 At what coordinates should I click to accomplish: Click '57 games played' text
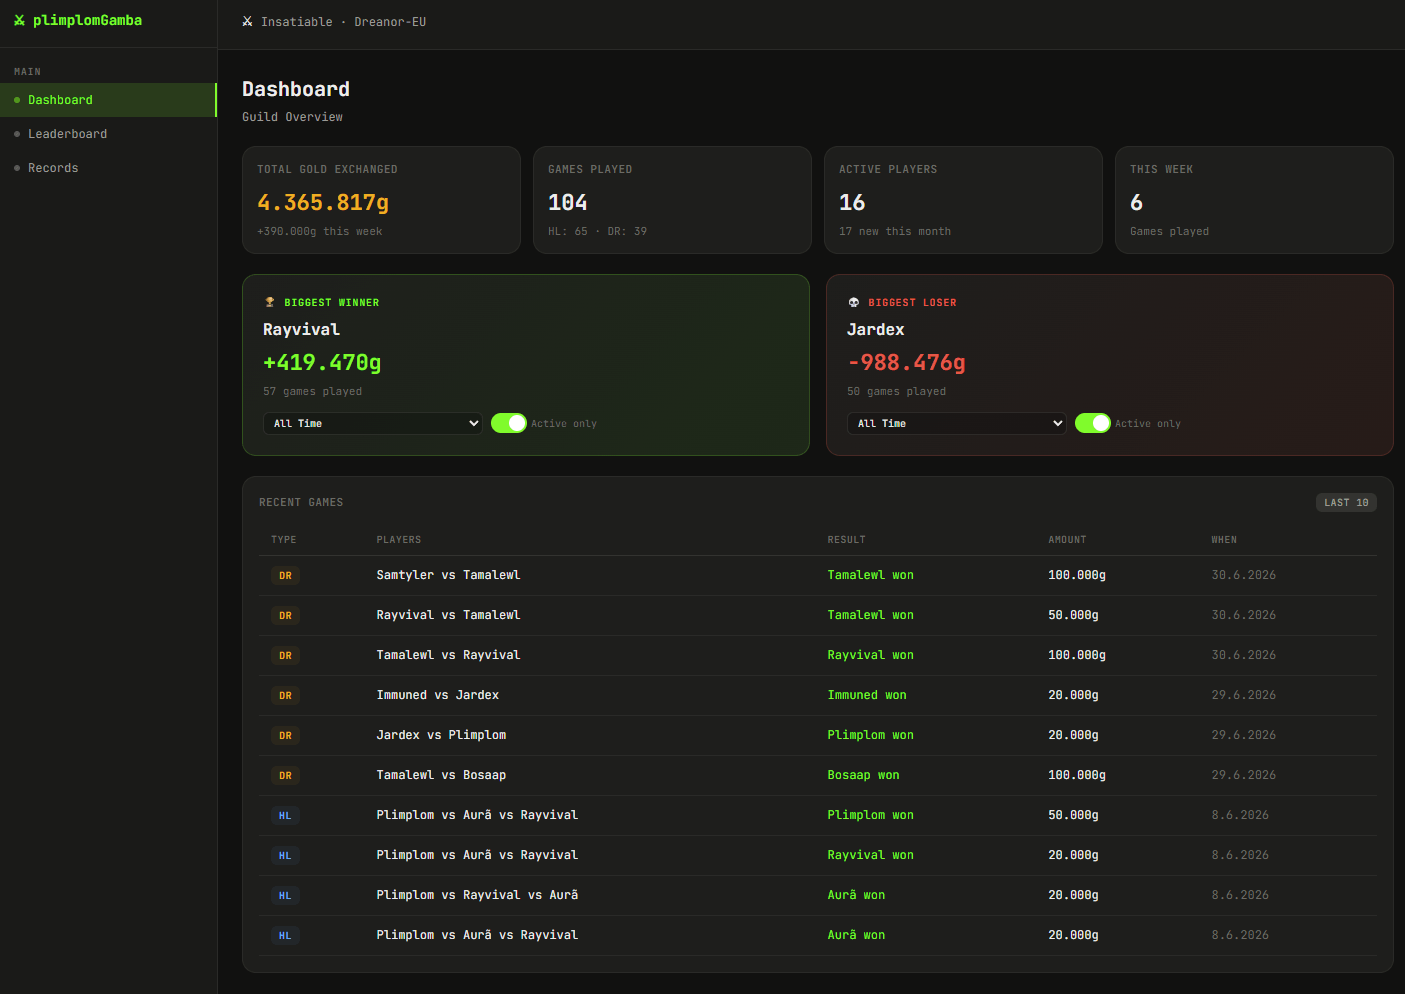tap(312, 391)
